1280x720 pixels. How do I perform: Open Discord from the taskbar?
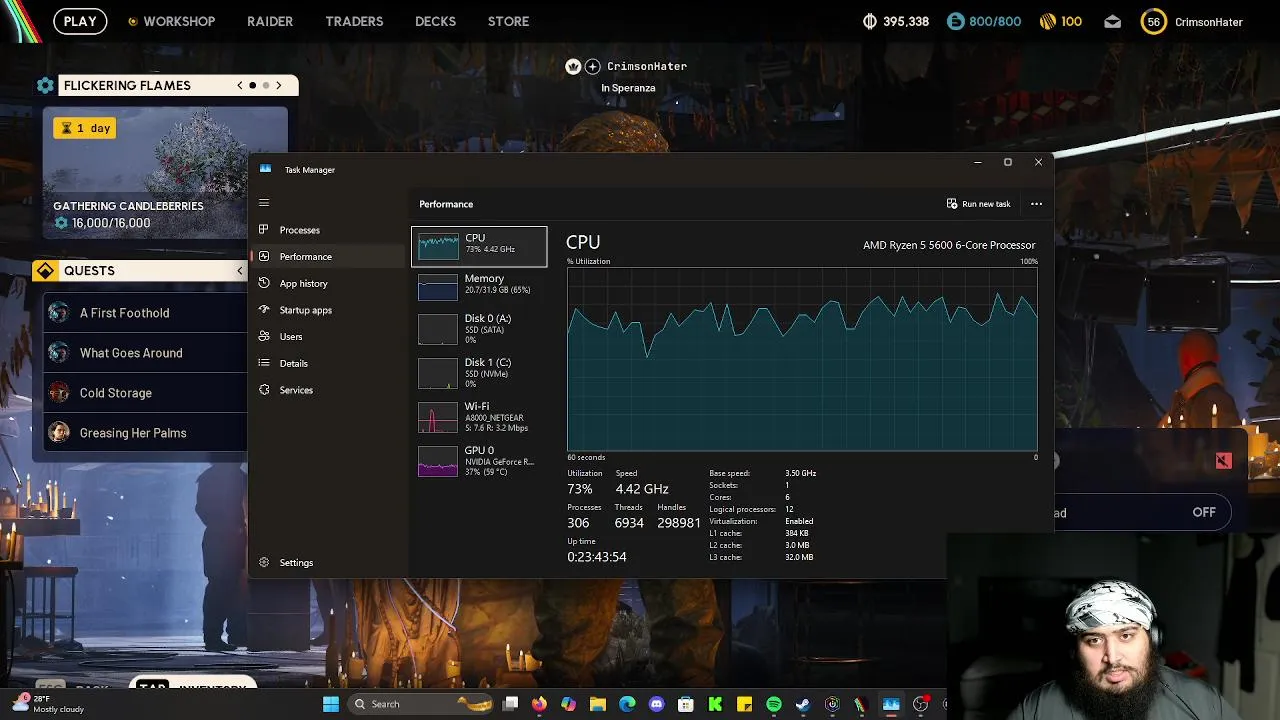[656, 704]
